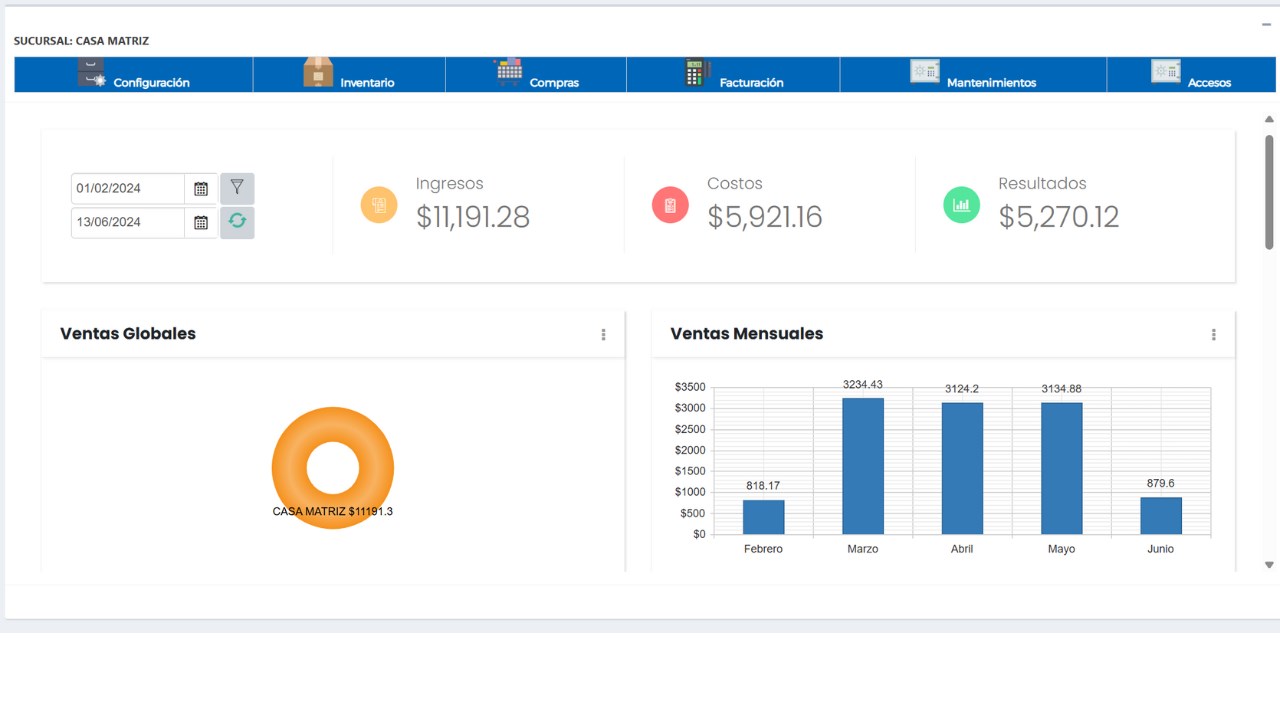Apply the date filter funnel button
This screenshot has height=720, width=1280.
pos(237,188)
